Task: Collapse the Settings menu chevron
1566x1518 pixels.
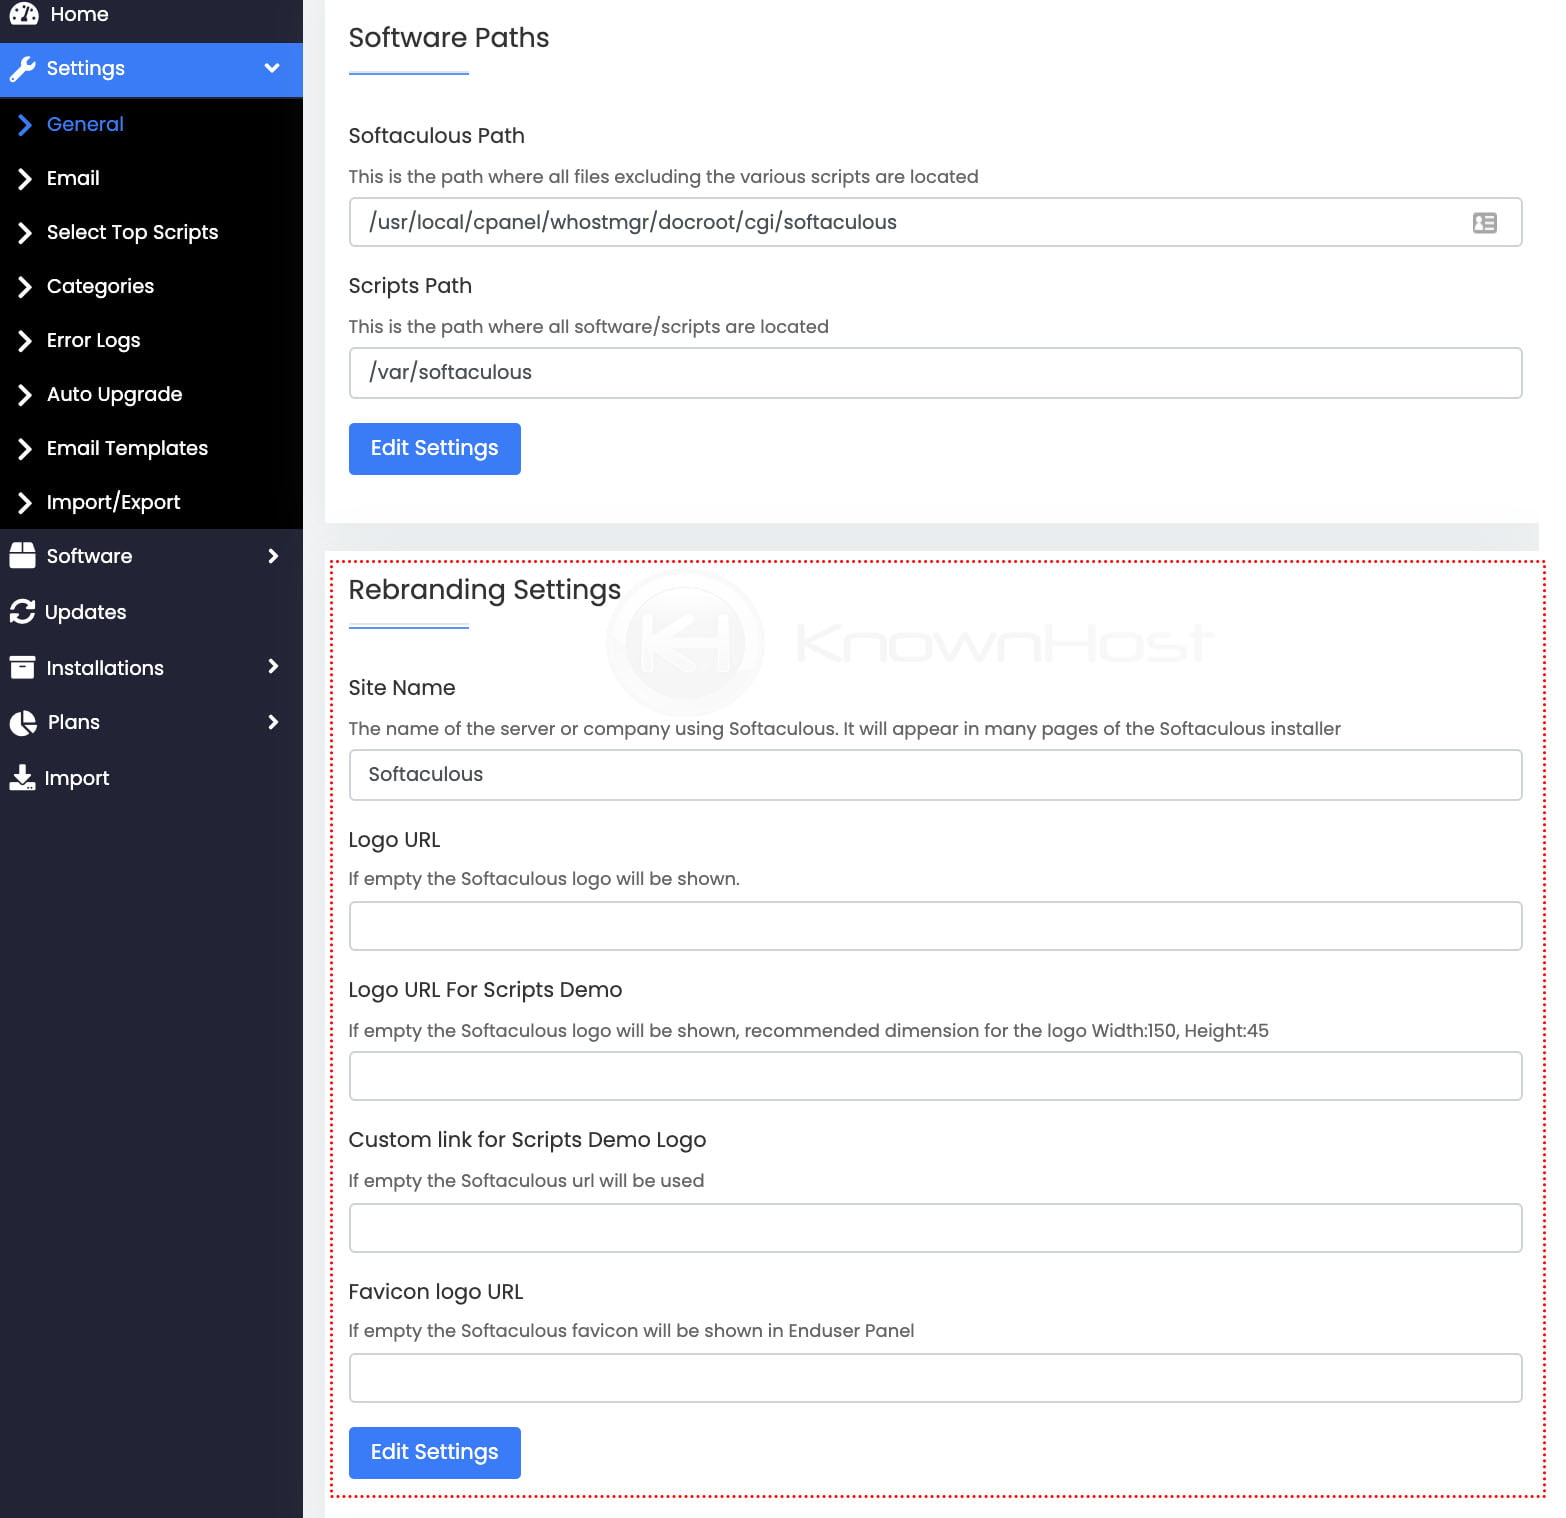Action: click(271, 68)
